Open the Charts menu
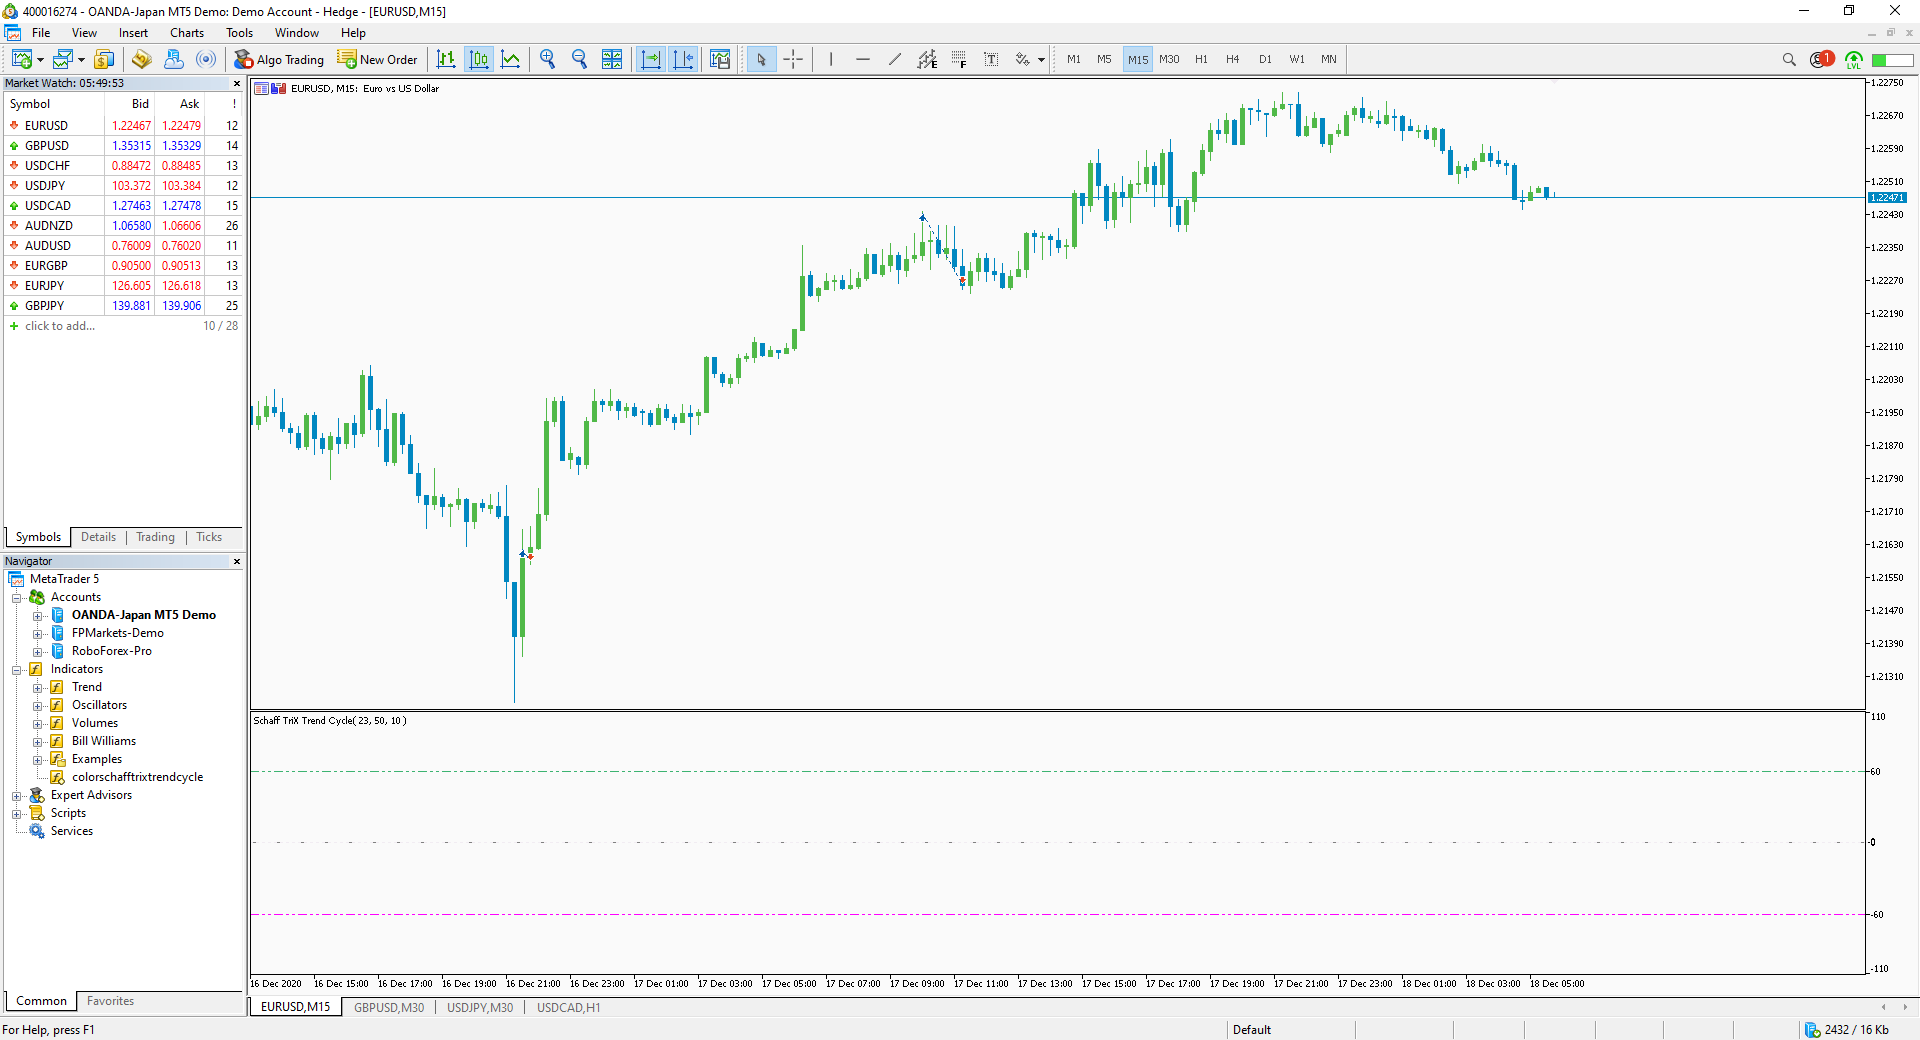1920x1040 pixels. [x=186, y=32]
